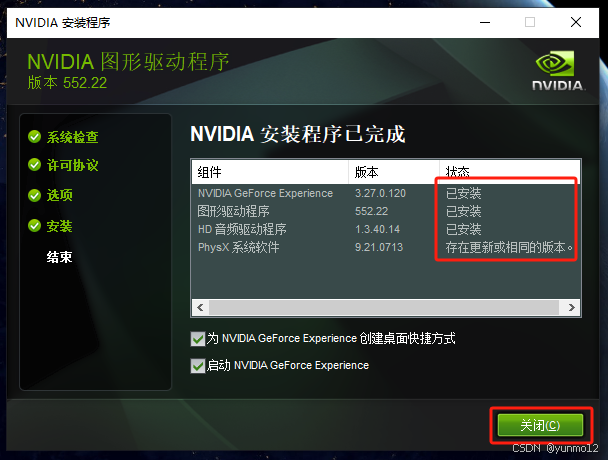
Task: Select the 许可协议 step in the sidebar
Action: (x=73, y=165)
